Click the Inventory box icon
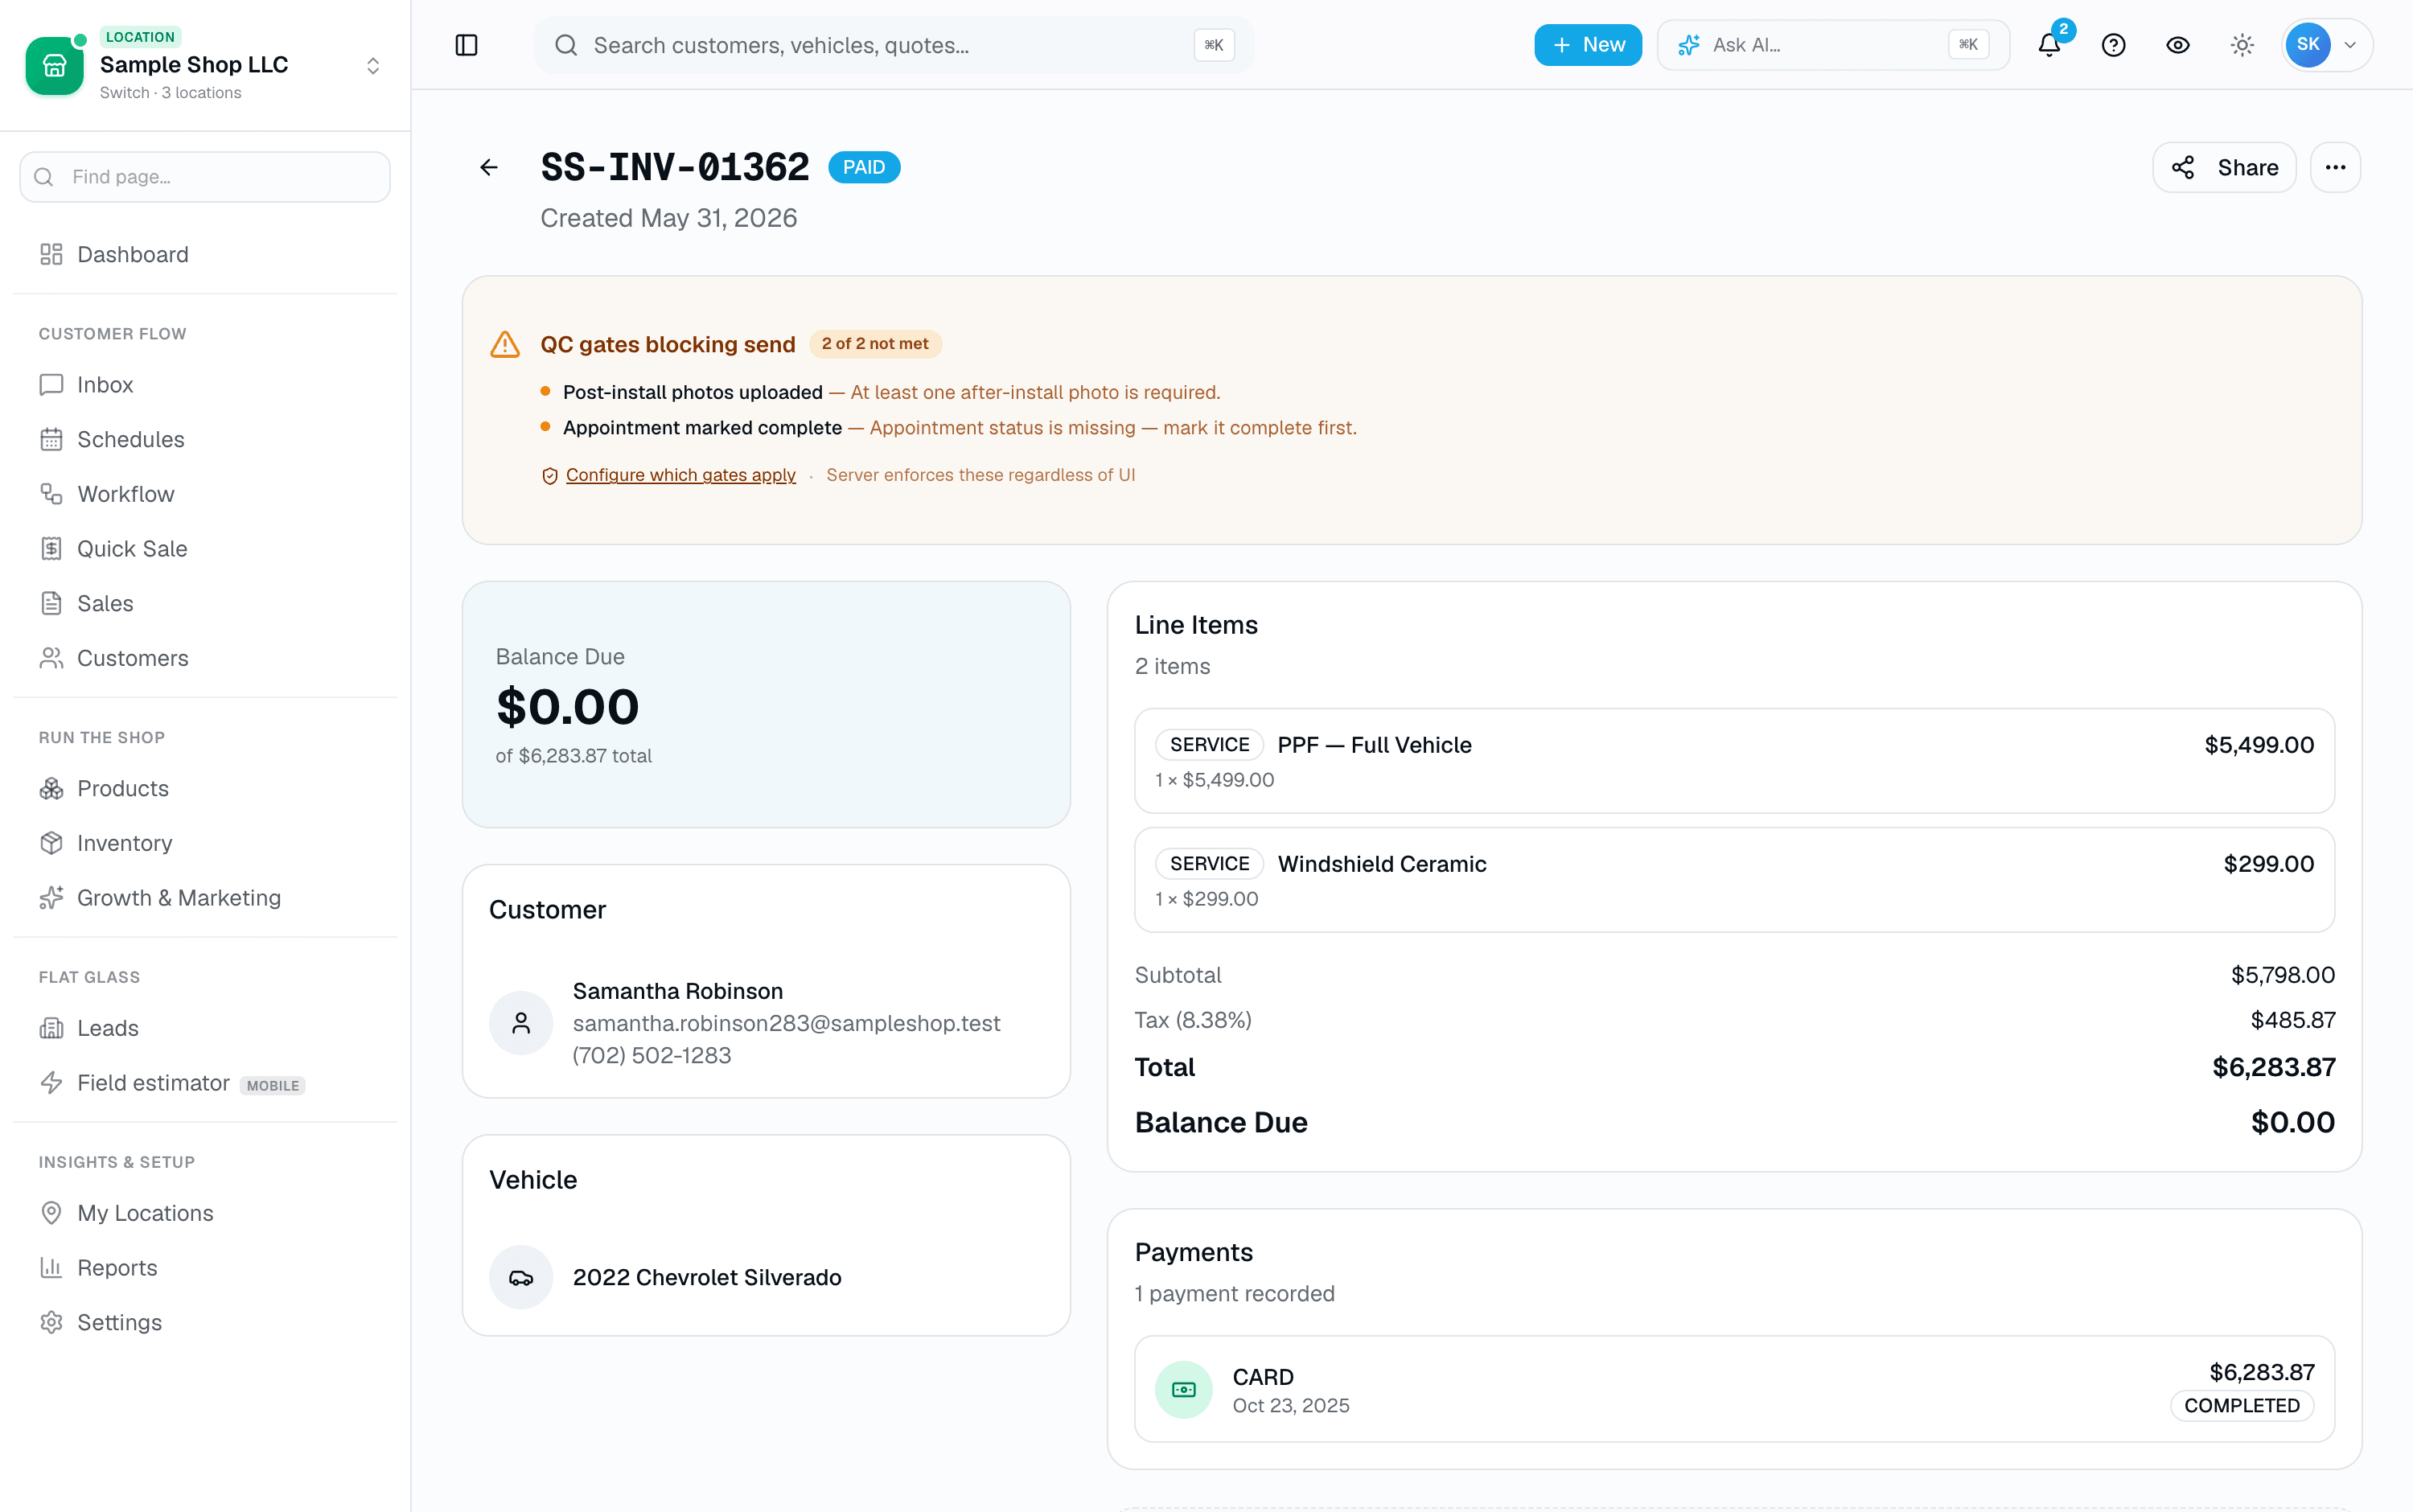This screenshot has height=1512, width=2413. (x=51, y=843)
